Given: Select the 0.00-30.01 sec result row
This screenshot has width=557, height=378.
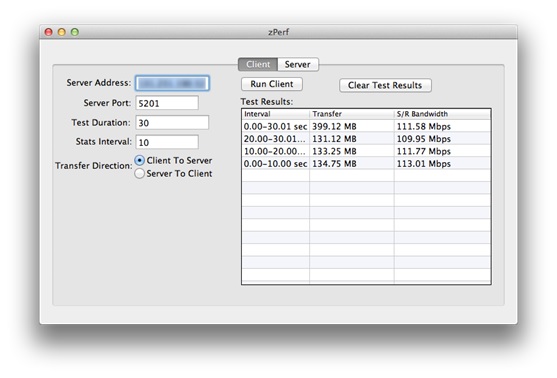Looking at the screenshot, I should [x=367, y=126].
